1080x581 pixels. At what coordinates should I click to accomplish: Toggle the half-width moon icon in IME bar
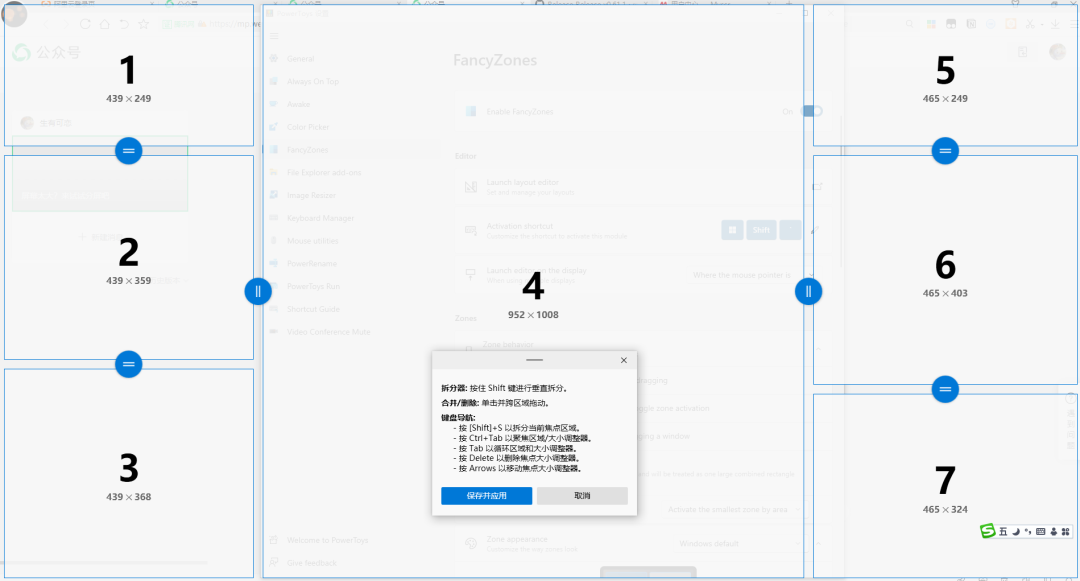click(x=1016, y=531)
